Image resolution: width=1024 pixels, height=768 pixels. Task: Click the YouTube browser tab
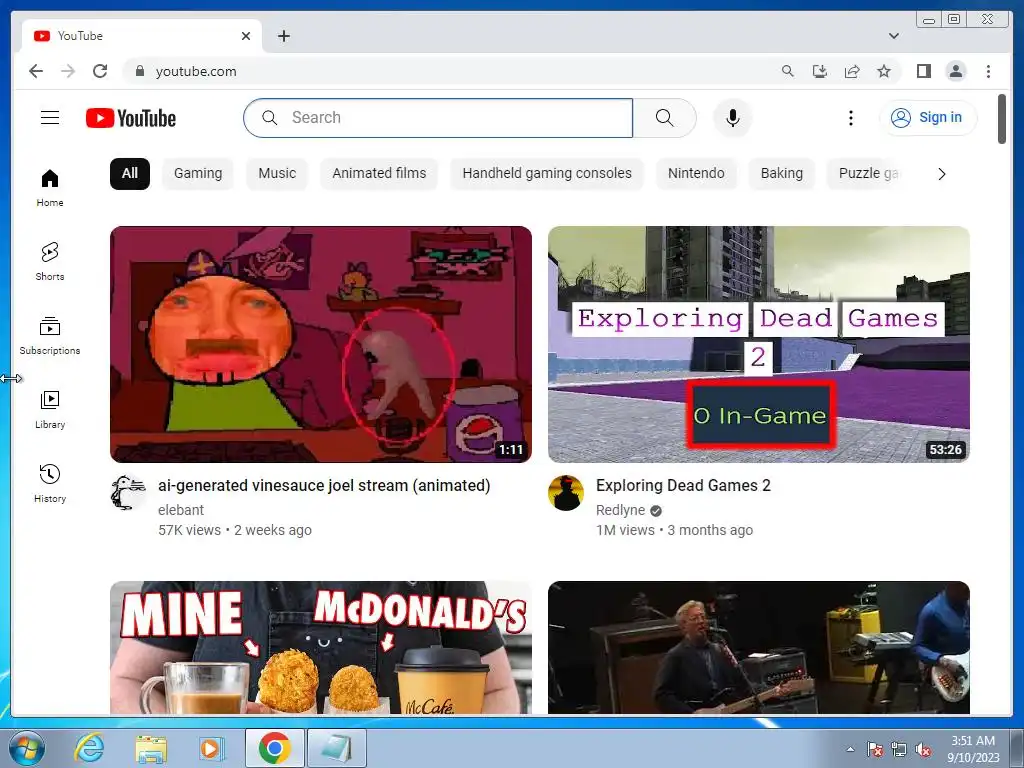pos(141,36)
